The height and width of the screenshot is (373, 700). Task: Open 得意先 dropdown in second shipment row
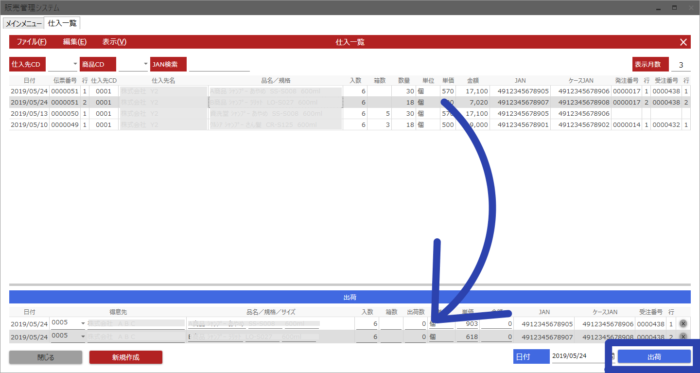click(x=83, y=336)
